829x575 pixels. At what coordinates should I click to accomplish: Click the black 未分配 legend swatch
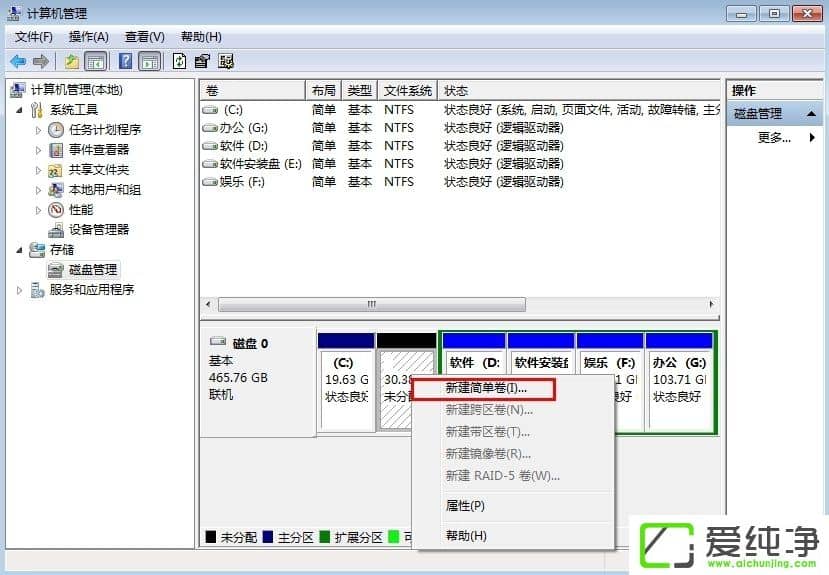point(210,537)
